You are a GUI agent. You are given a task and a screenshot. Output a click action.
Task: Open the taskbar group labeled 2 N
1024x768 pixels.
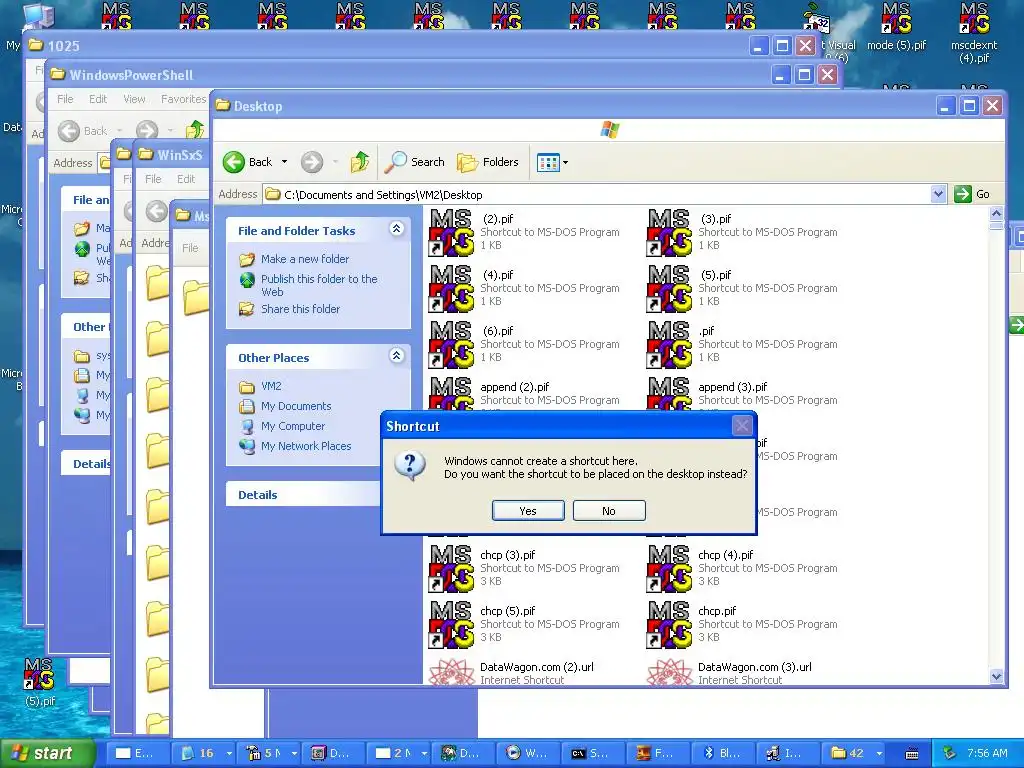(x=400, y=754)
